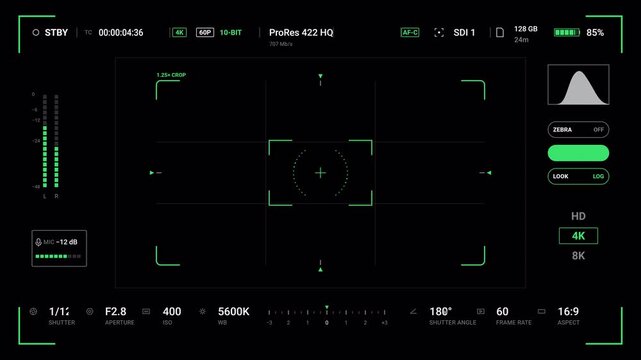
Task: Click the top center frame marker arrow
Action: tap(320, 76)
